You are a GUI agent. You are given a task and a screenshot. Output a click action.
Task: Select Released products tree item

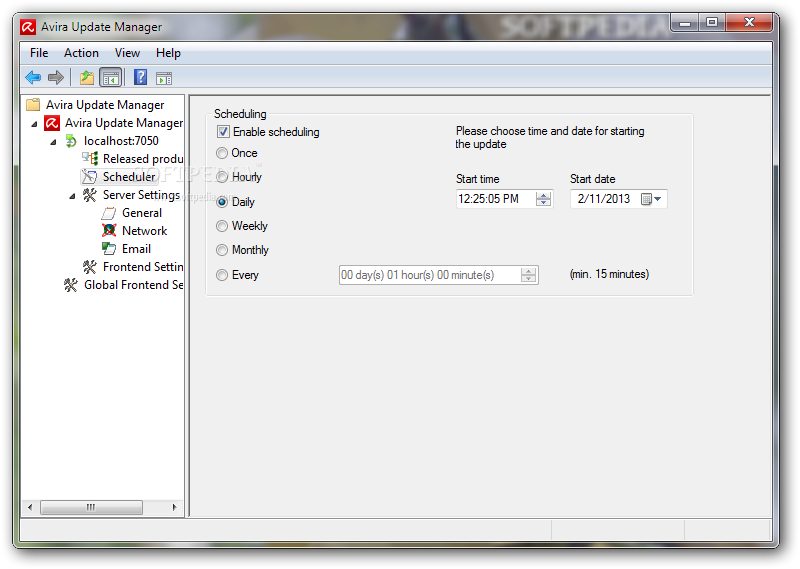142,159
